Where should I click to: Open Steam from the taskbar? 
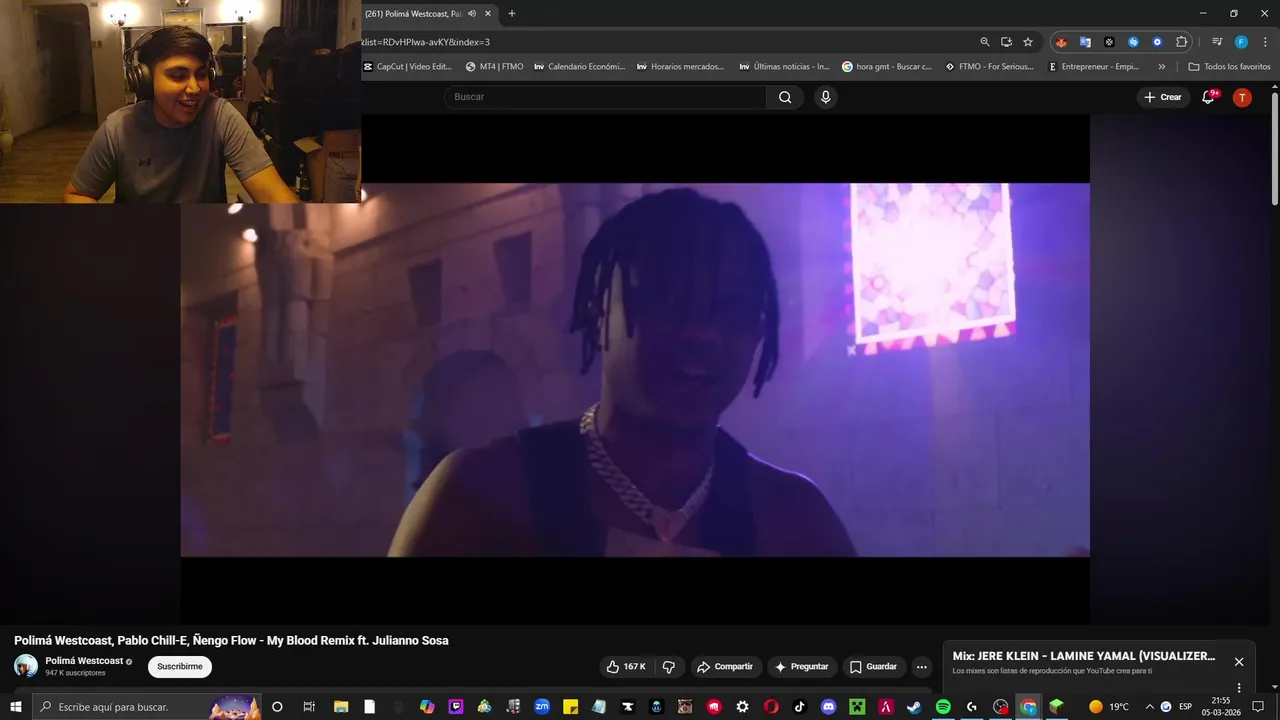coord(914,707)
